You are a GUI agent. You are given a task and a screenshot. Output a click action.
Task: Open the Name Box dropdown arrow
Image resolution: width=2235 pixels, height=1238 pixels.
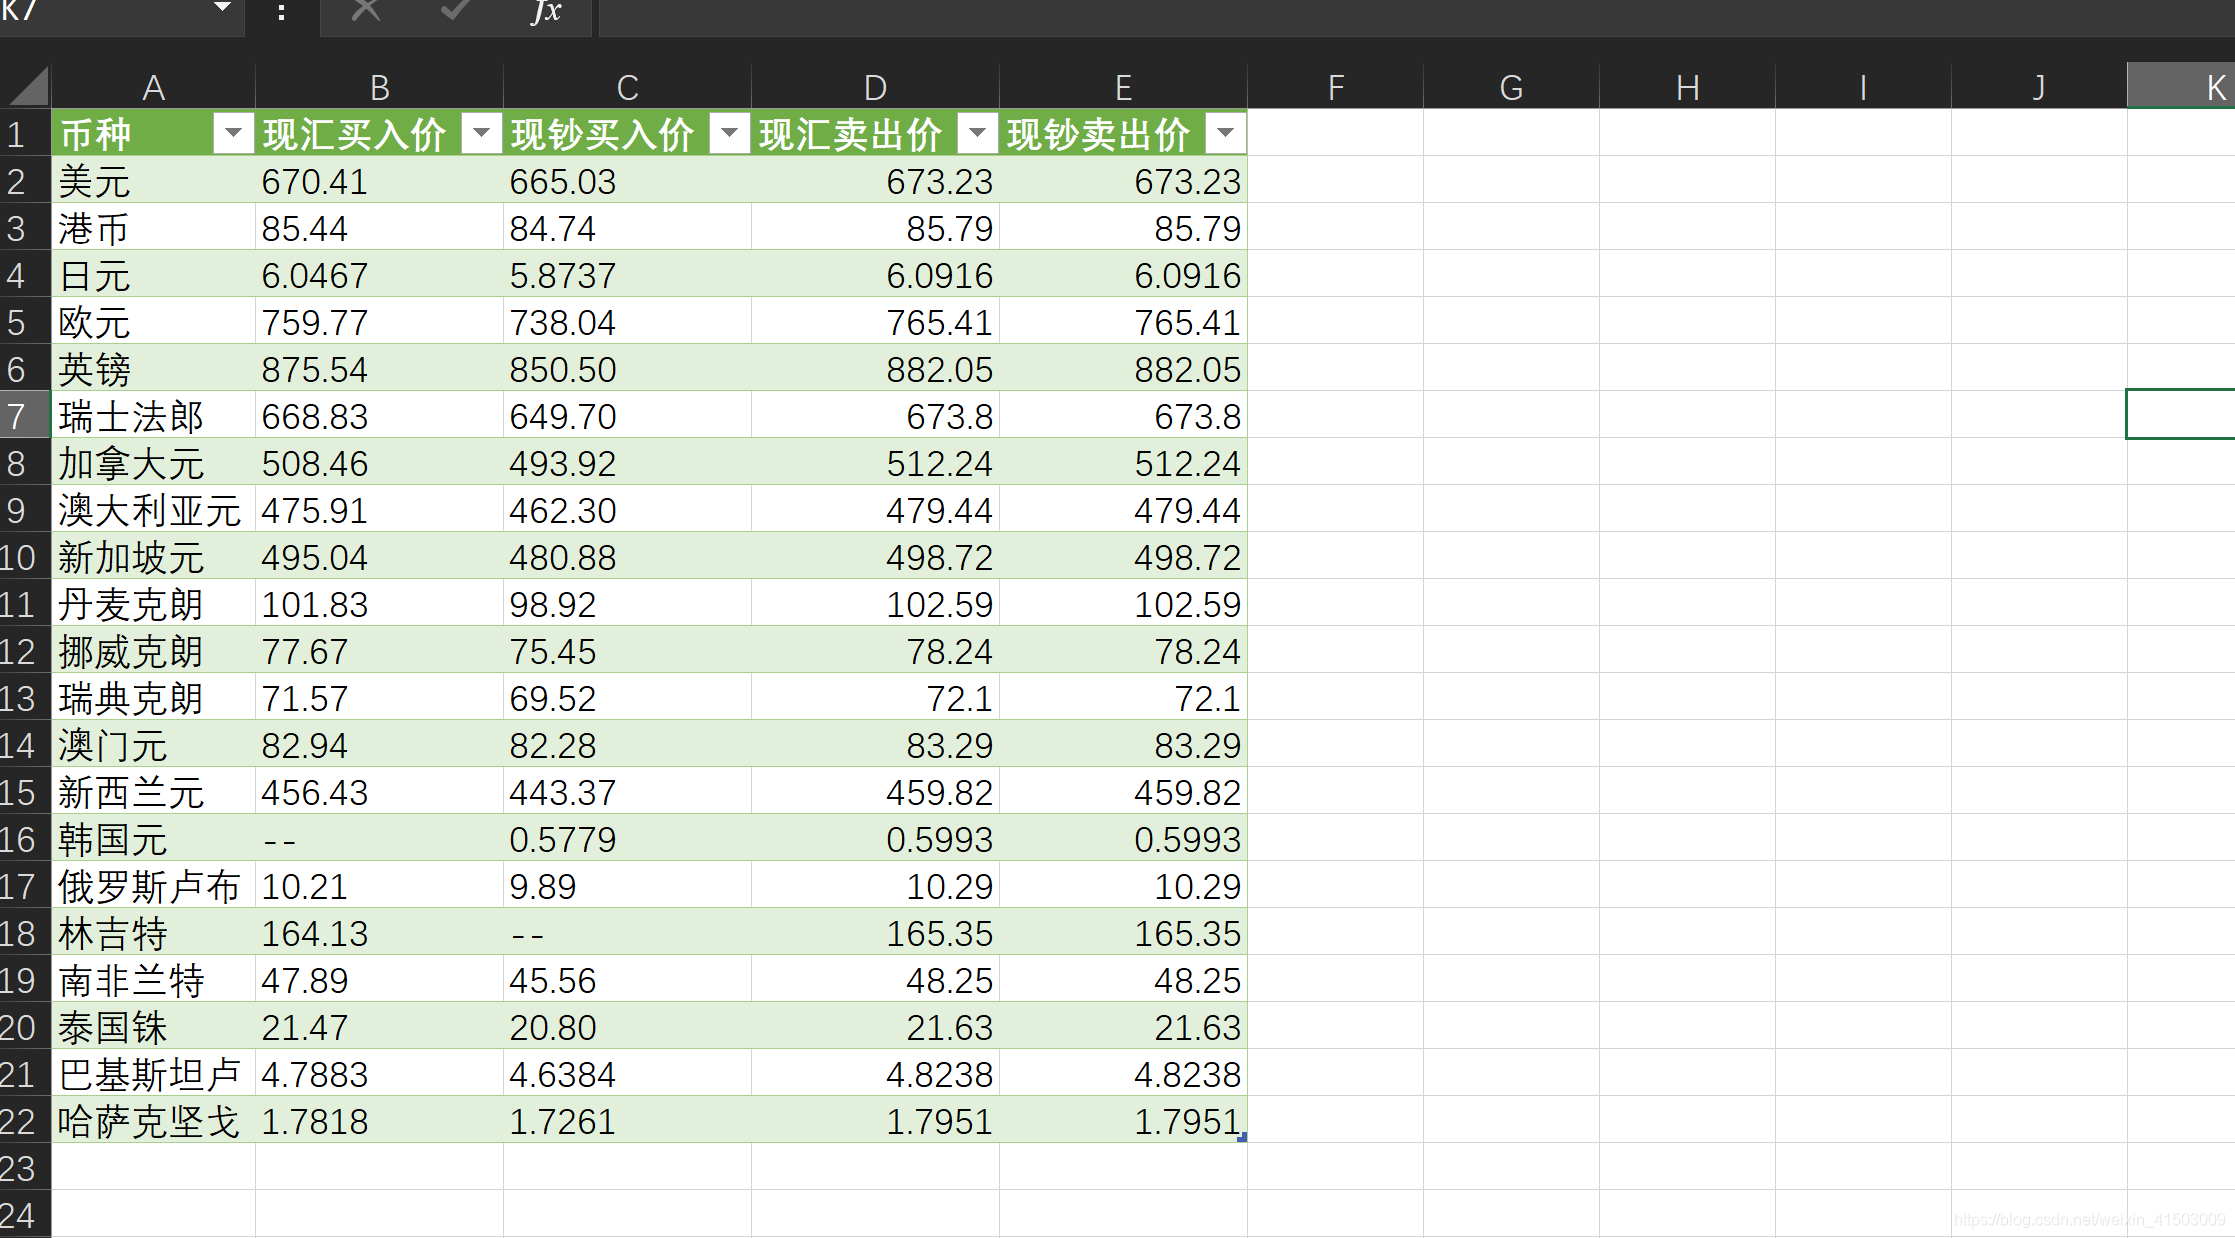[x=223, y=8]
